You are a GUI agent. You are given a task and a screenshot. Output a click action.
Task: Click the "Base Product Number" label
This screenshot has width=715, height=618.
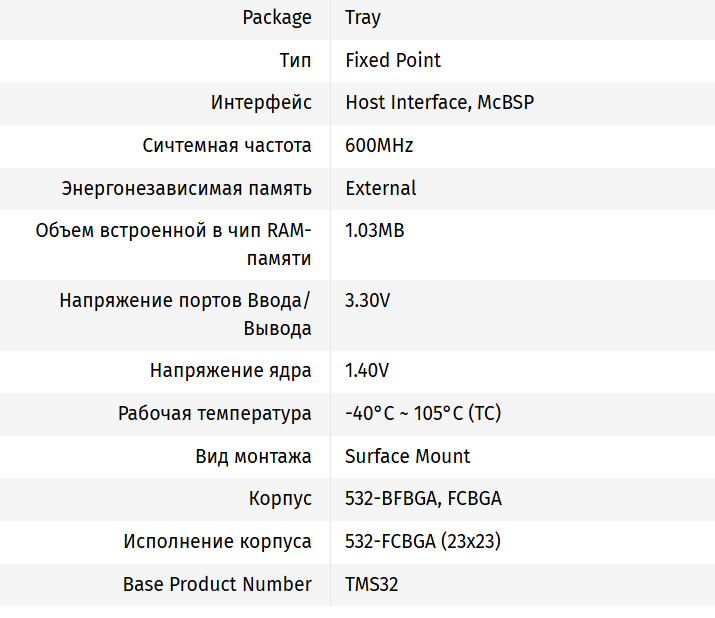tap(217, 584)
